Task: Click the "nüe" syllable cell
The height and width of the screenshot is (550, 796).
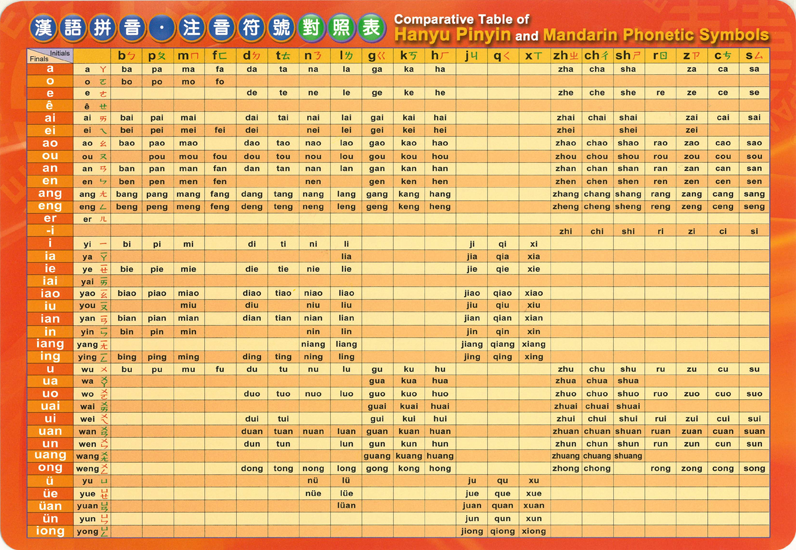Action: 313,493
